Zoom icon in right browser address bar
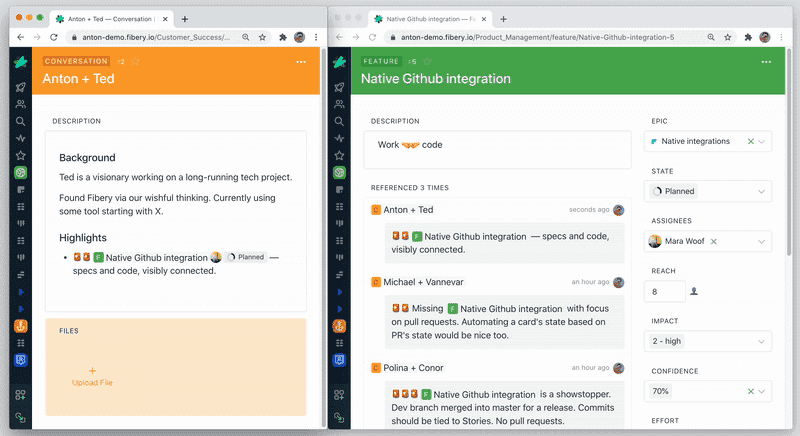Screen dimensions: 800x436 click(x=711, y=37)
